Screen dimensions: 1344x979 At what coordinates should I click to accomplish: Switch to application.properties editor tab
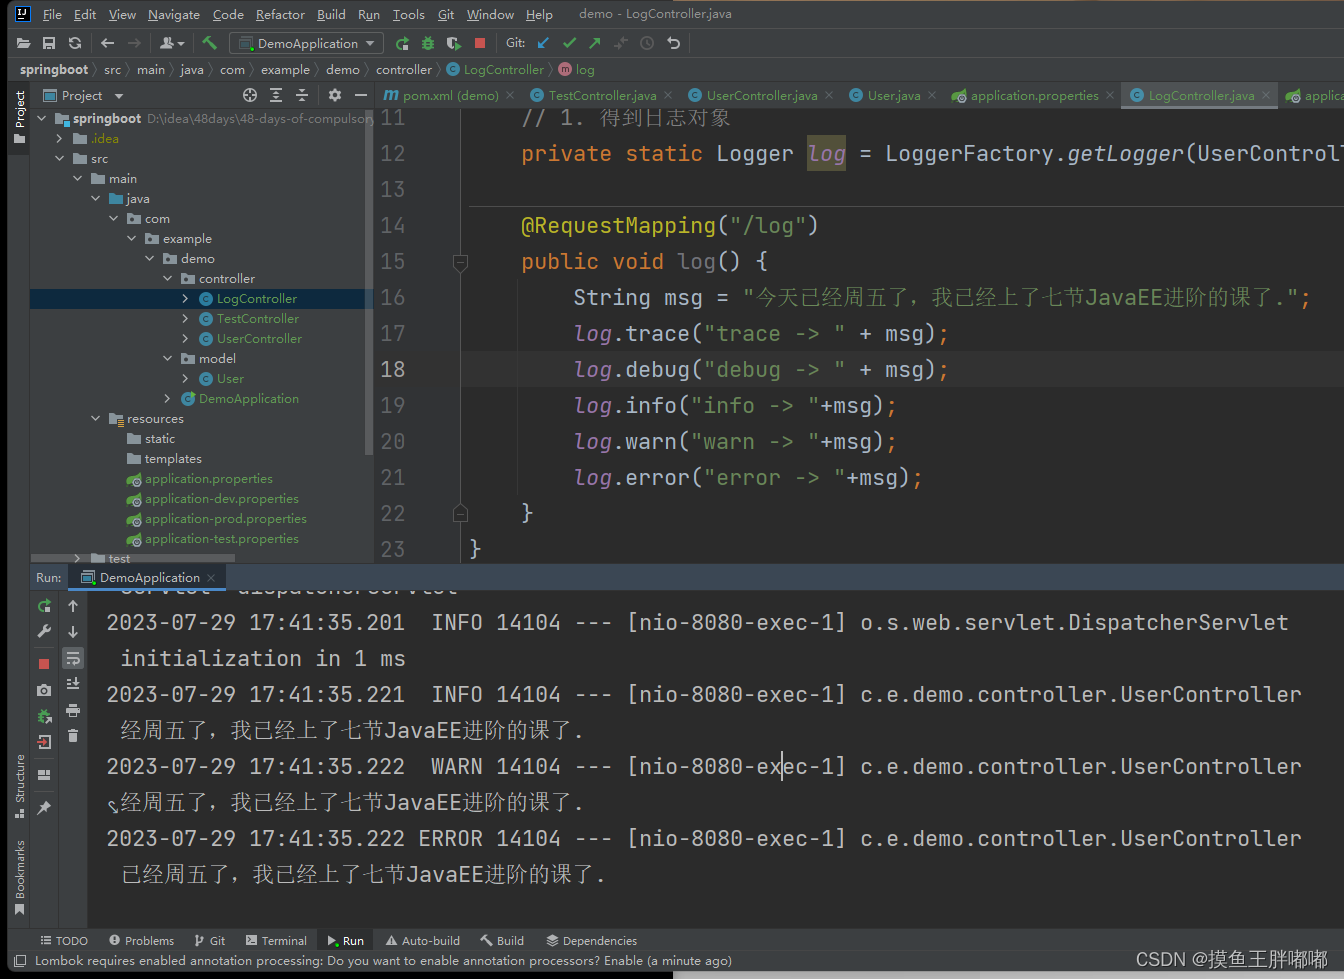(1034, 96)
